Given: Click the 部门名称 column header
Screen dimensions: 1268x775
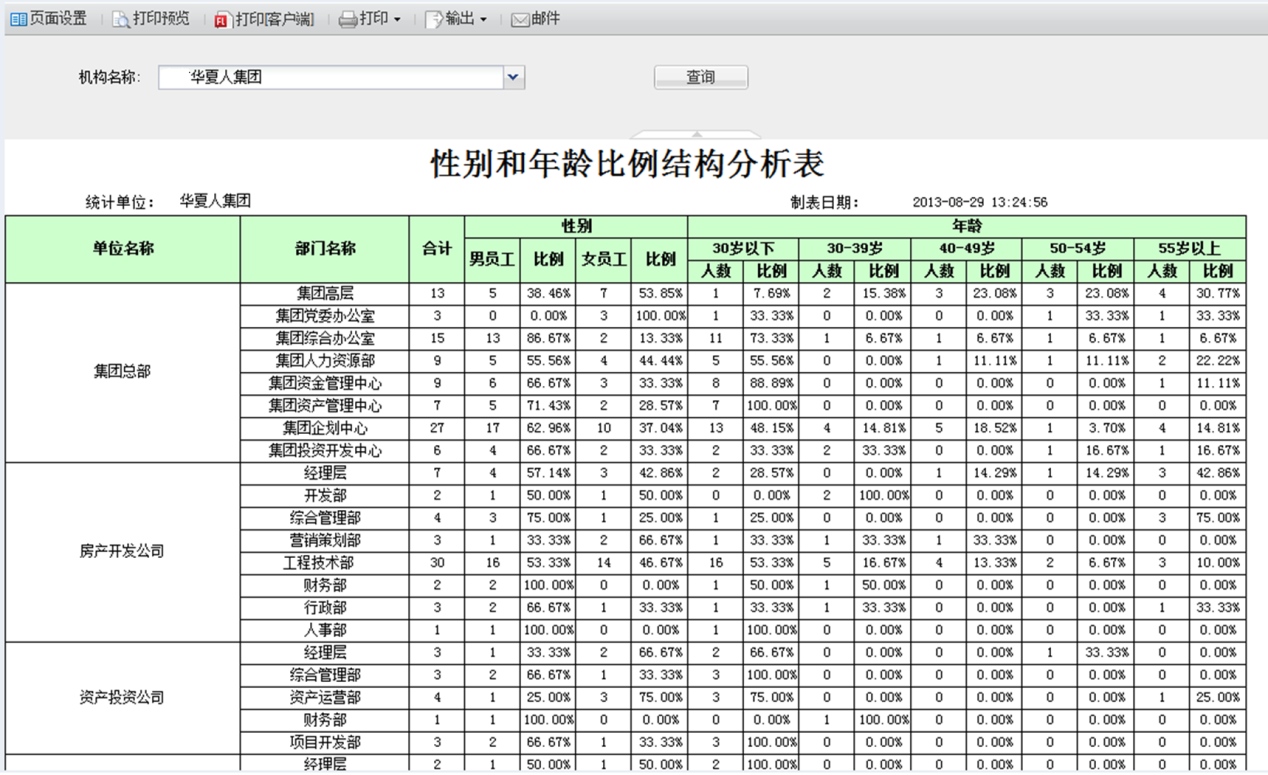Looking at the screenshot, I should point(325,248).
